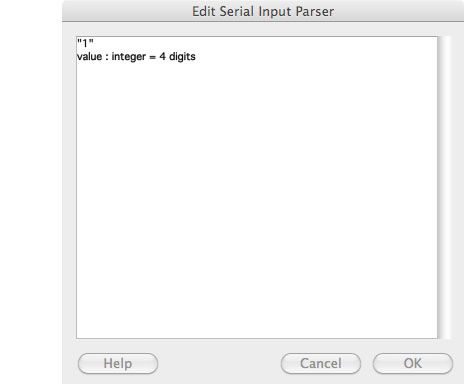The height and width of the screenshot is (384, 464).
Task: Click the word 'value' in the parser text
Action: [x=89, y=56]
